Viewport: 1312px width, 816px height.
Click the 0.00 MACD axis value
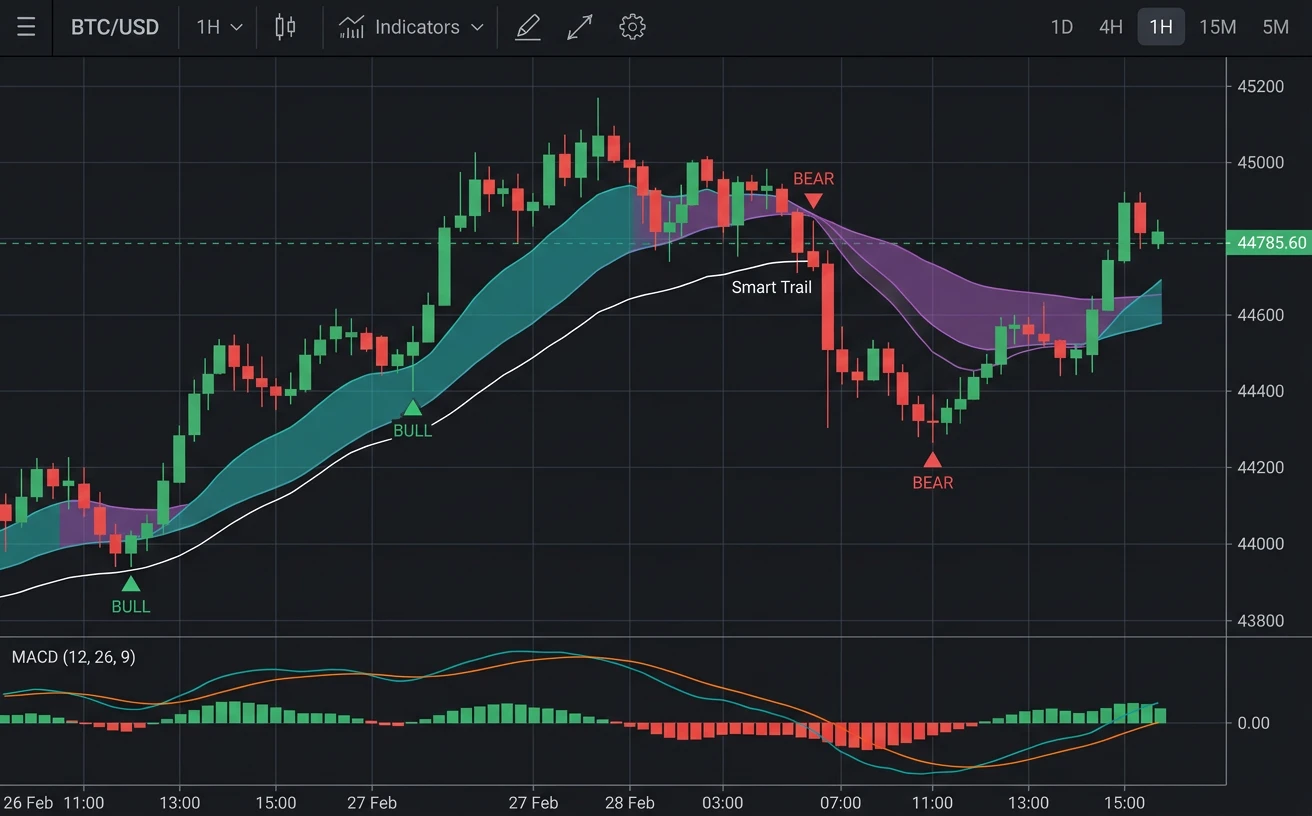click(x=1254, y=723)
